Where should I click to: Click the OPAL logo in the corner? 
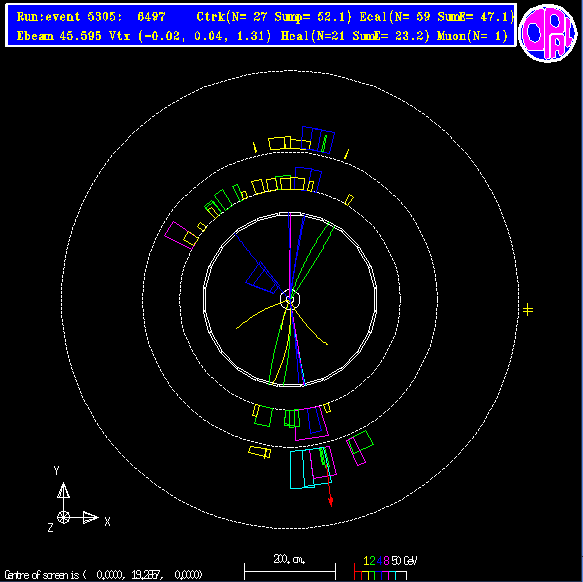548,33
